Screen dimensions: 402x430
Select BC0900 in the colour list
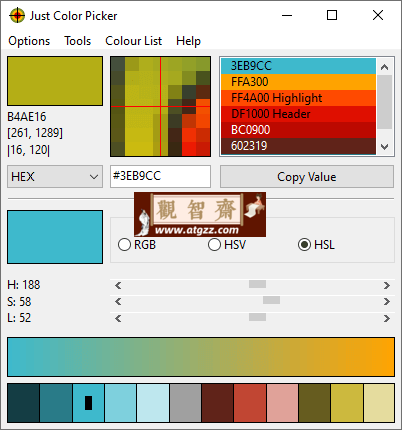[298, 130]
